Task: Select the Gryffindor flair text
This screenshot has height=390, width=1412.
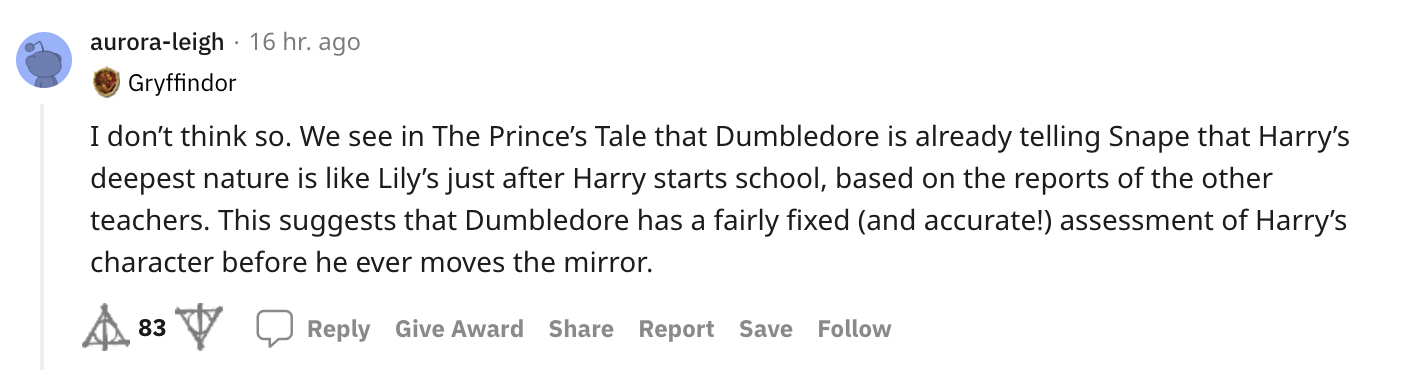Action: point(182,83)
